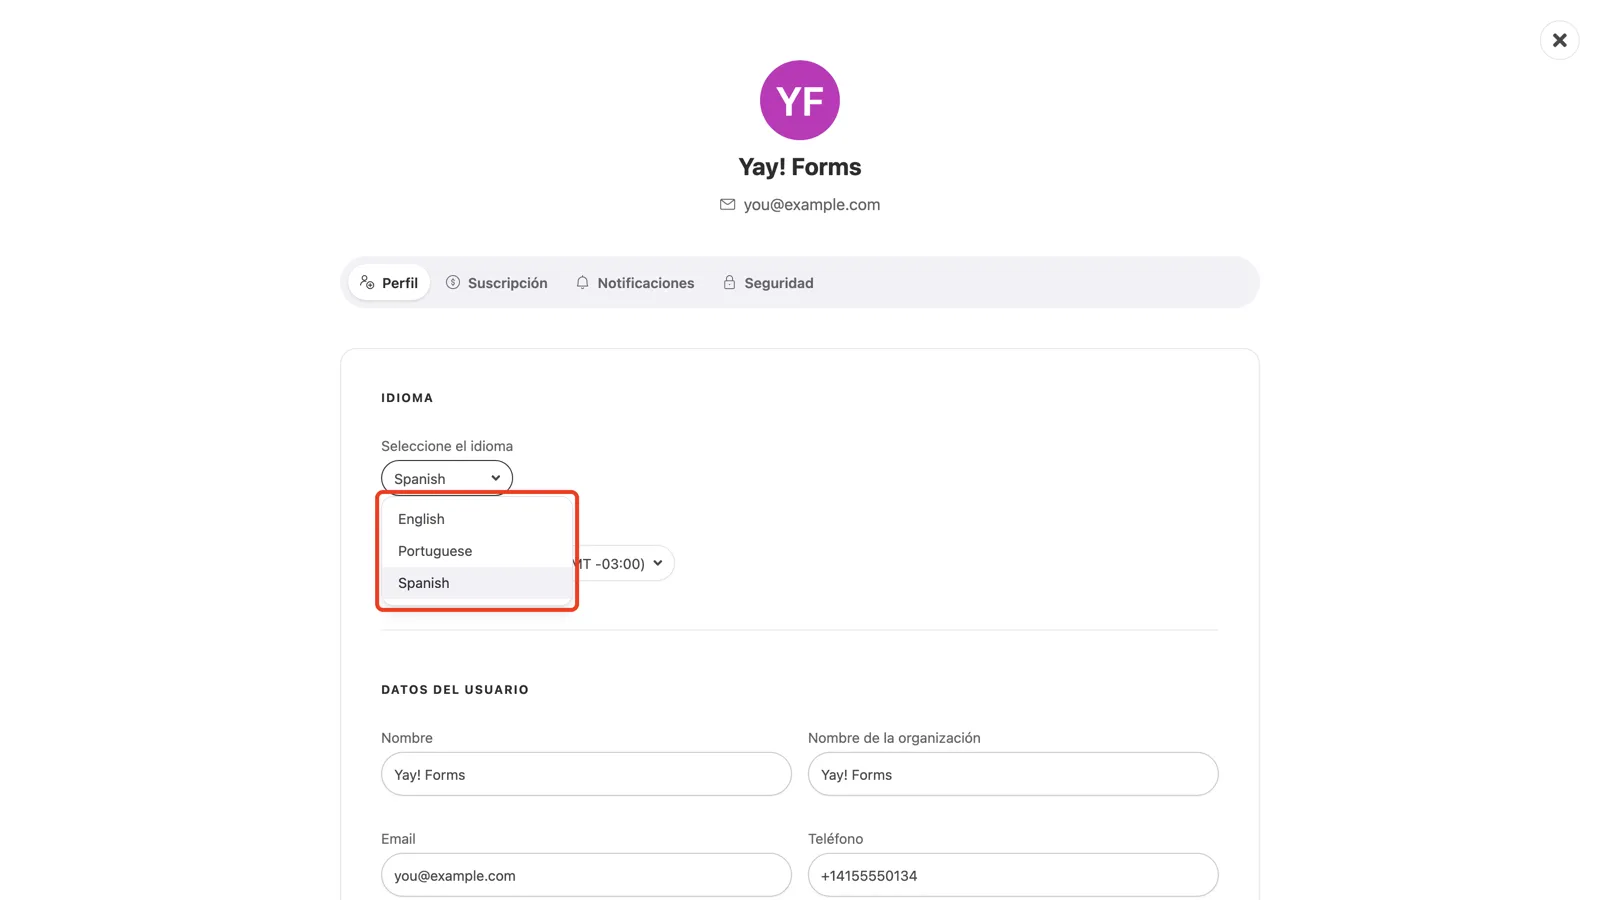
Task: Click the Perfil tab's person icon
Action: (x=367, y=282)
